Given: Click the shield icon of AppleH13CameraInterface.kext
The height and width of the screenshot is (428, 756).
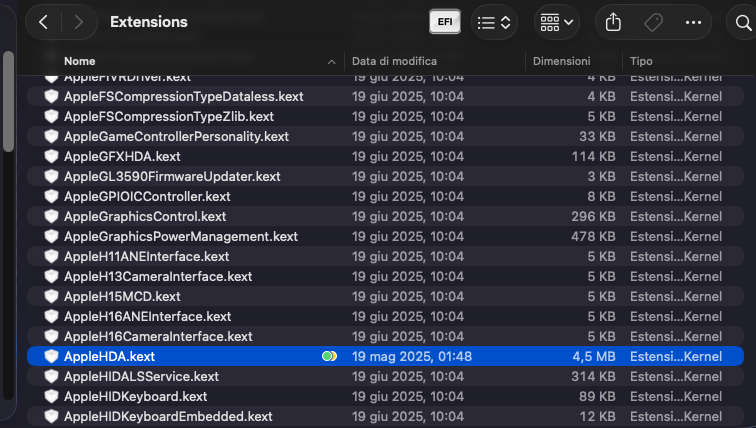Looking at the screenshot, I should pos(51,277).
